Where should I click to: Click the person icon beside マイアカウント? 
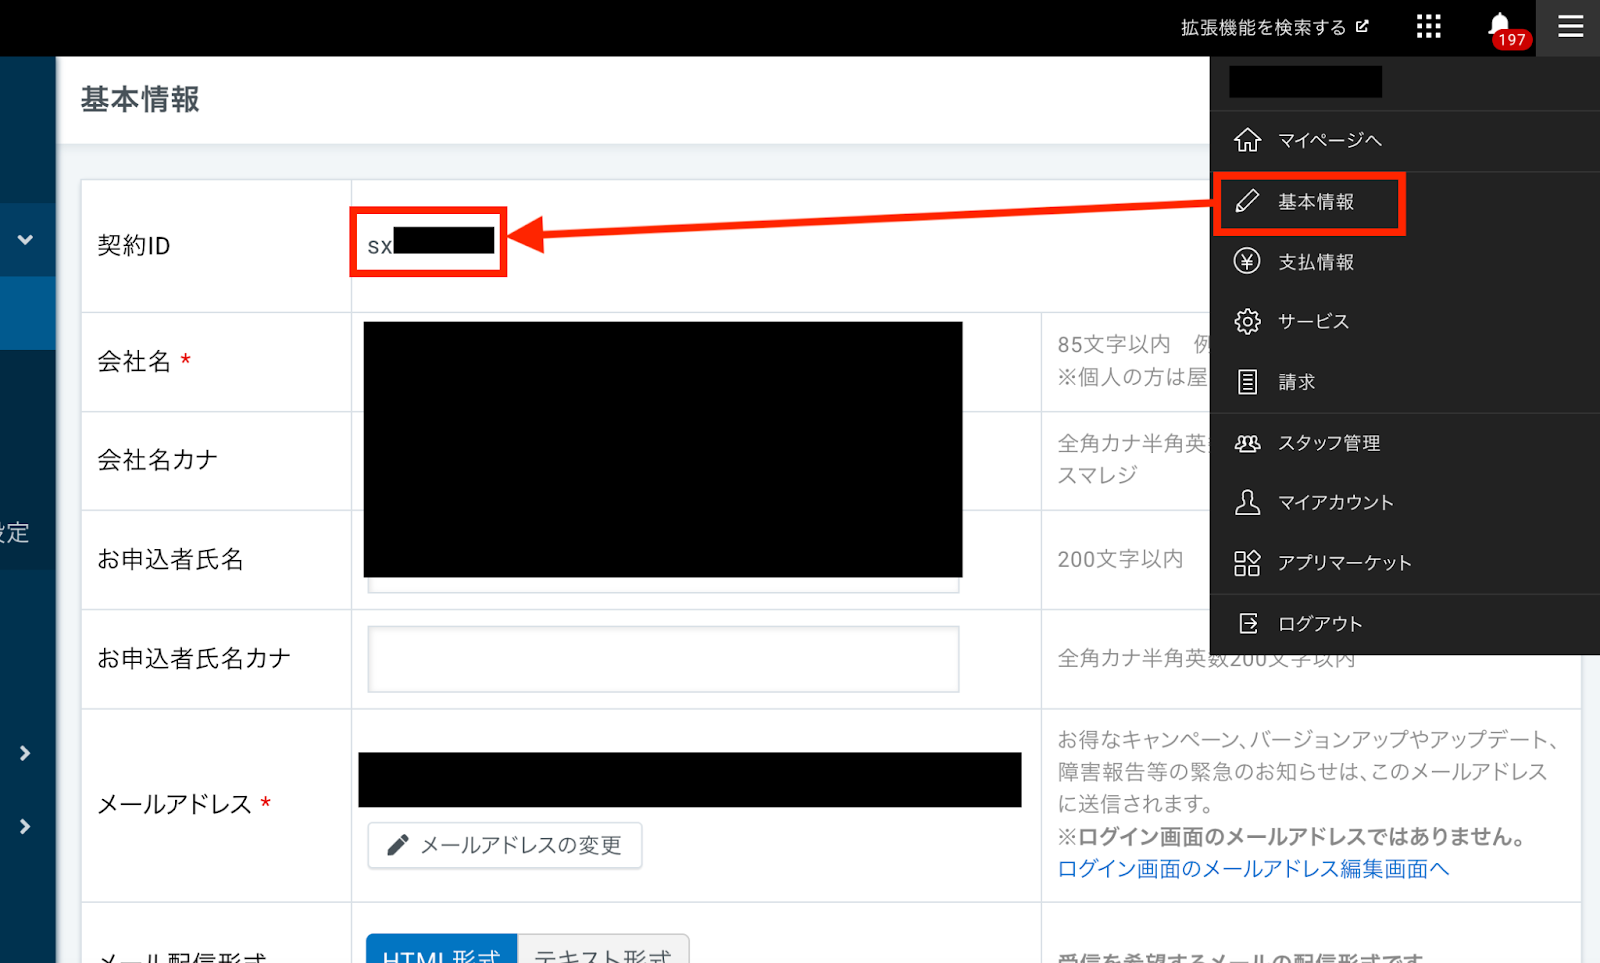[x=1247, y=502]
